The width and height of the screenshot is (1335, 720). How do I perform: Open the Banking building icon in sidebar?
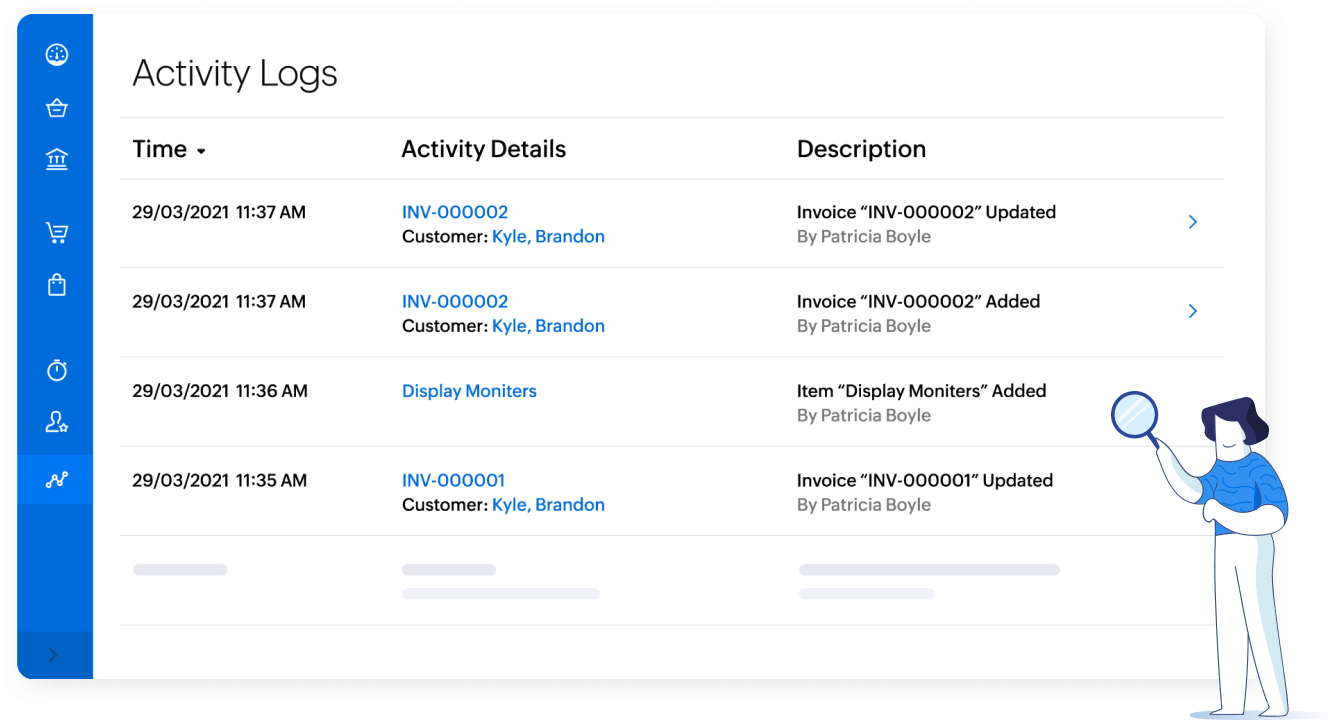coord(57,159)
